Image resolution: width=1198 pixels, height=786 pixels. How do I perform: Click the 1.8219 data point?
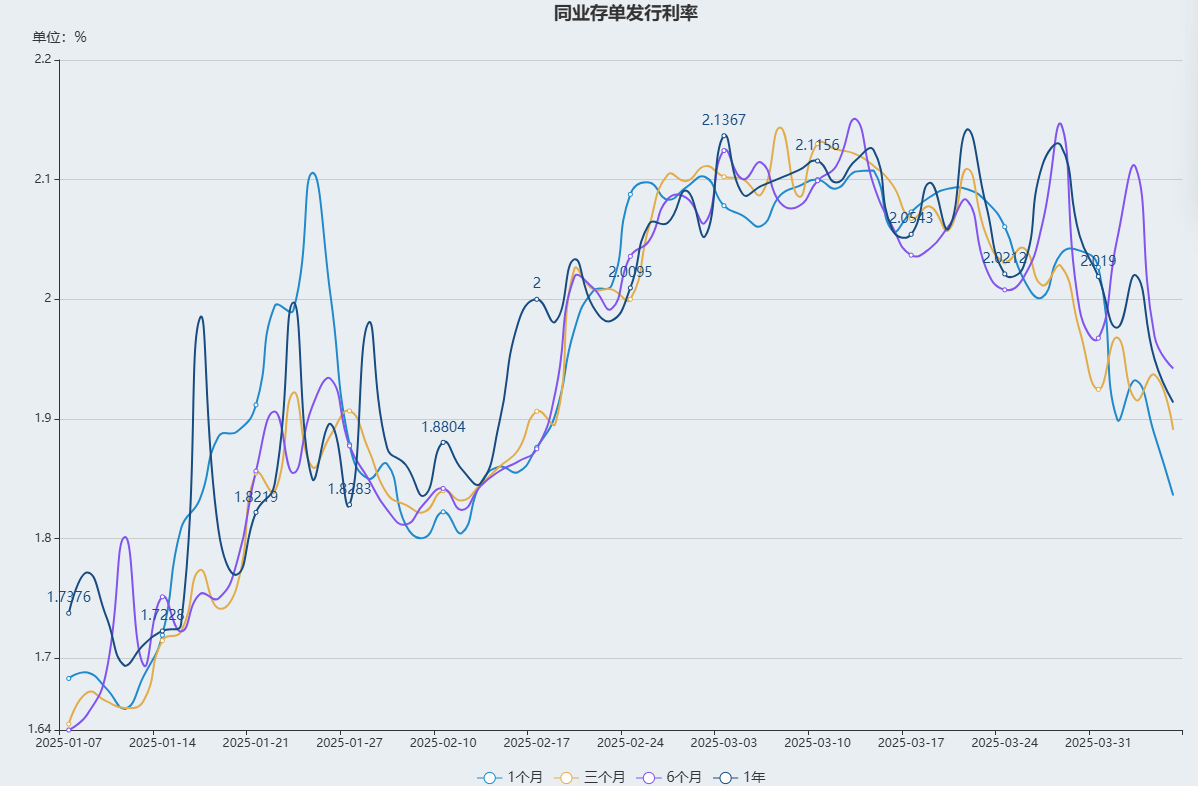pyautogui.click(x=256, y=513)
